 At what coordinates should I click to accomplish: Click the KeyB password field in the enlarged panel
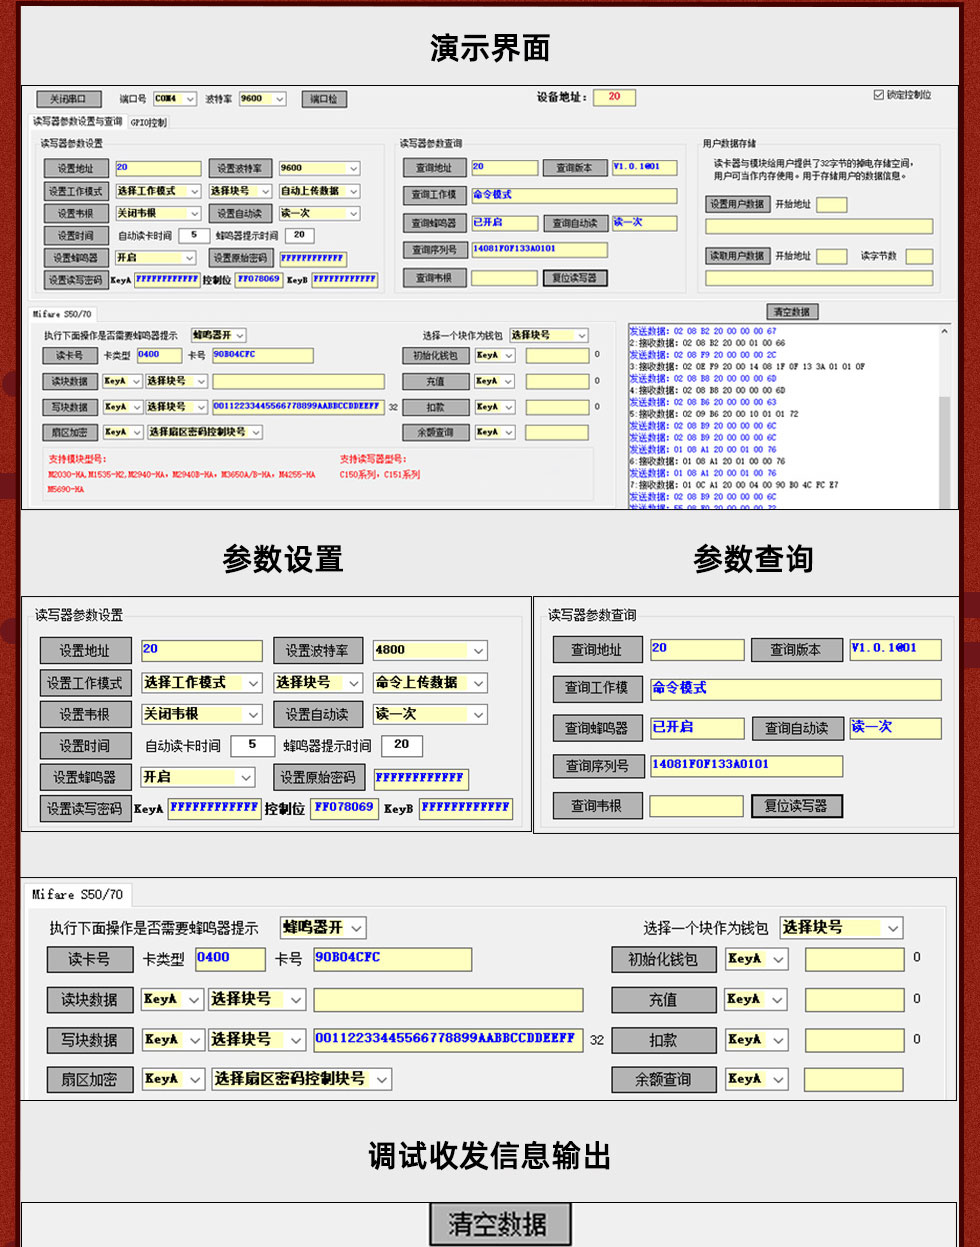point(466,808)
